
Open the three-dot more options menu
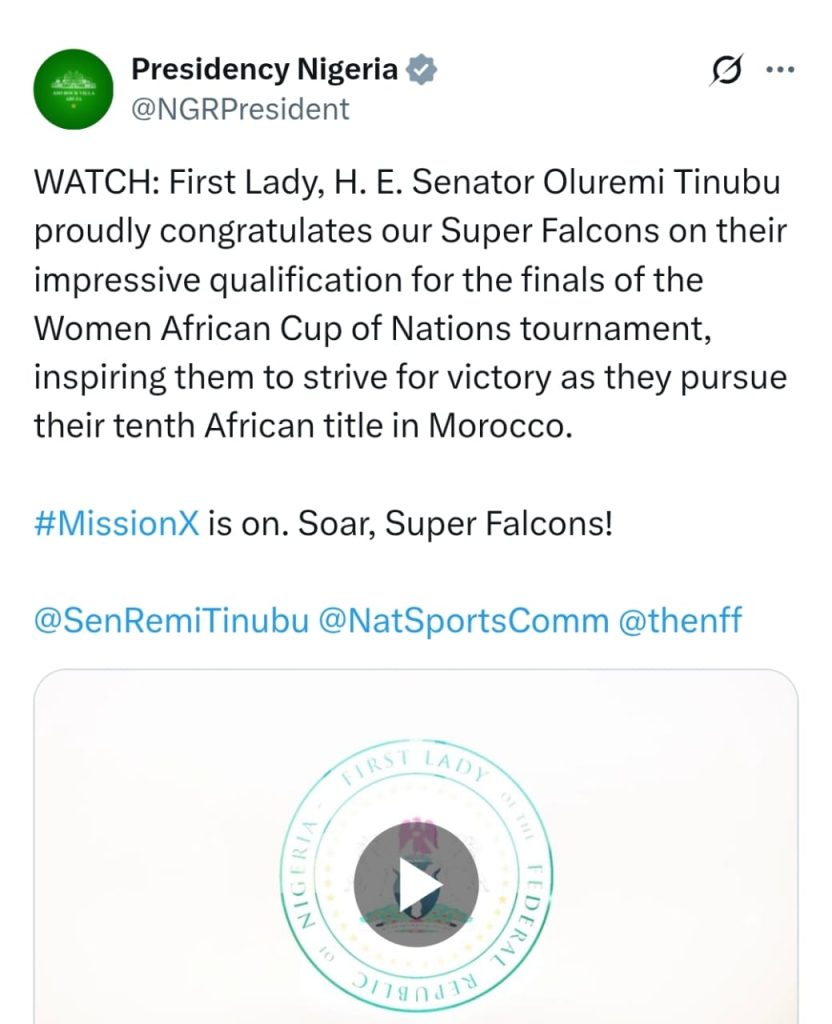(x=780, y=69)
